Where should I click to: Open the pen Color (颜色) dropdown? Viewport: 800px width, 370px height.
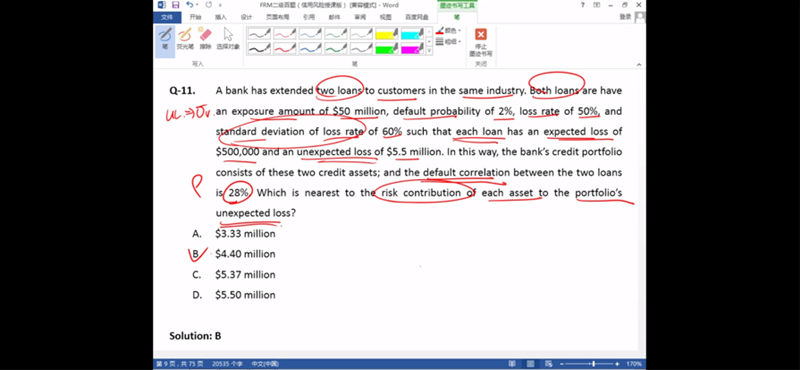448,31
